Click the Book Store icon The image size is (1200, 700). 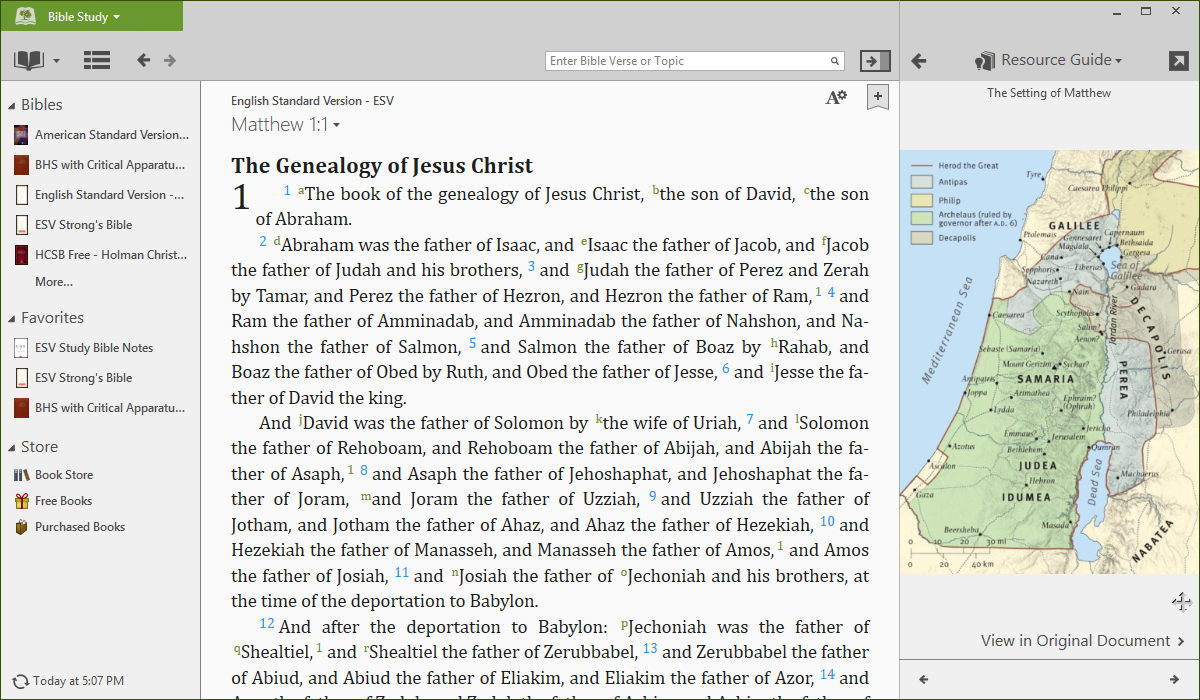[21, 475]
